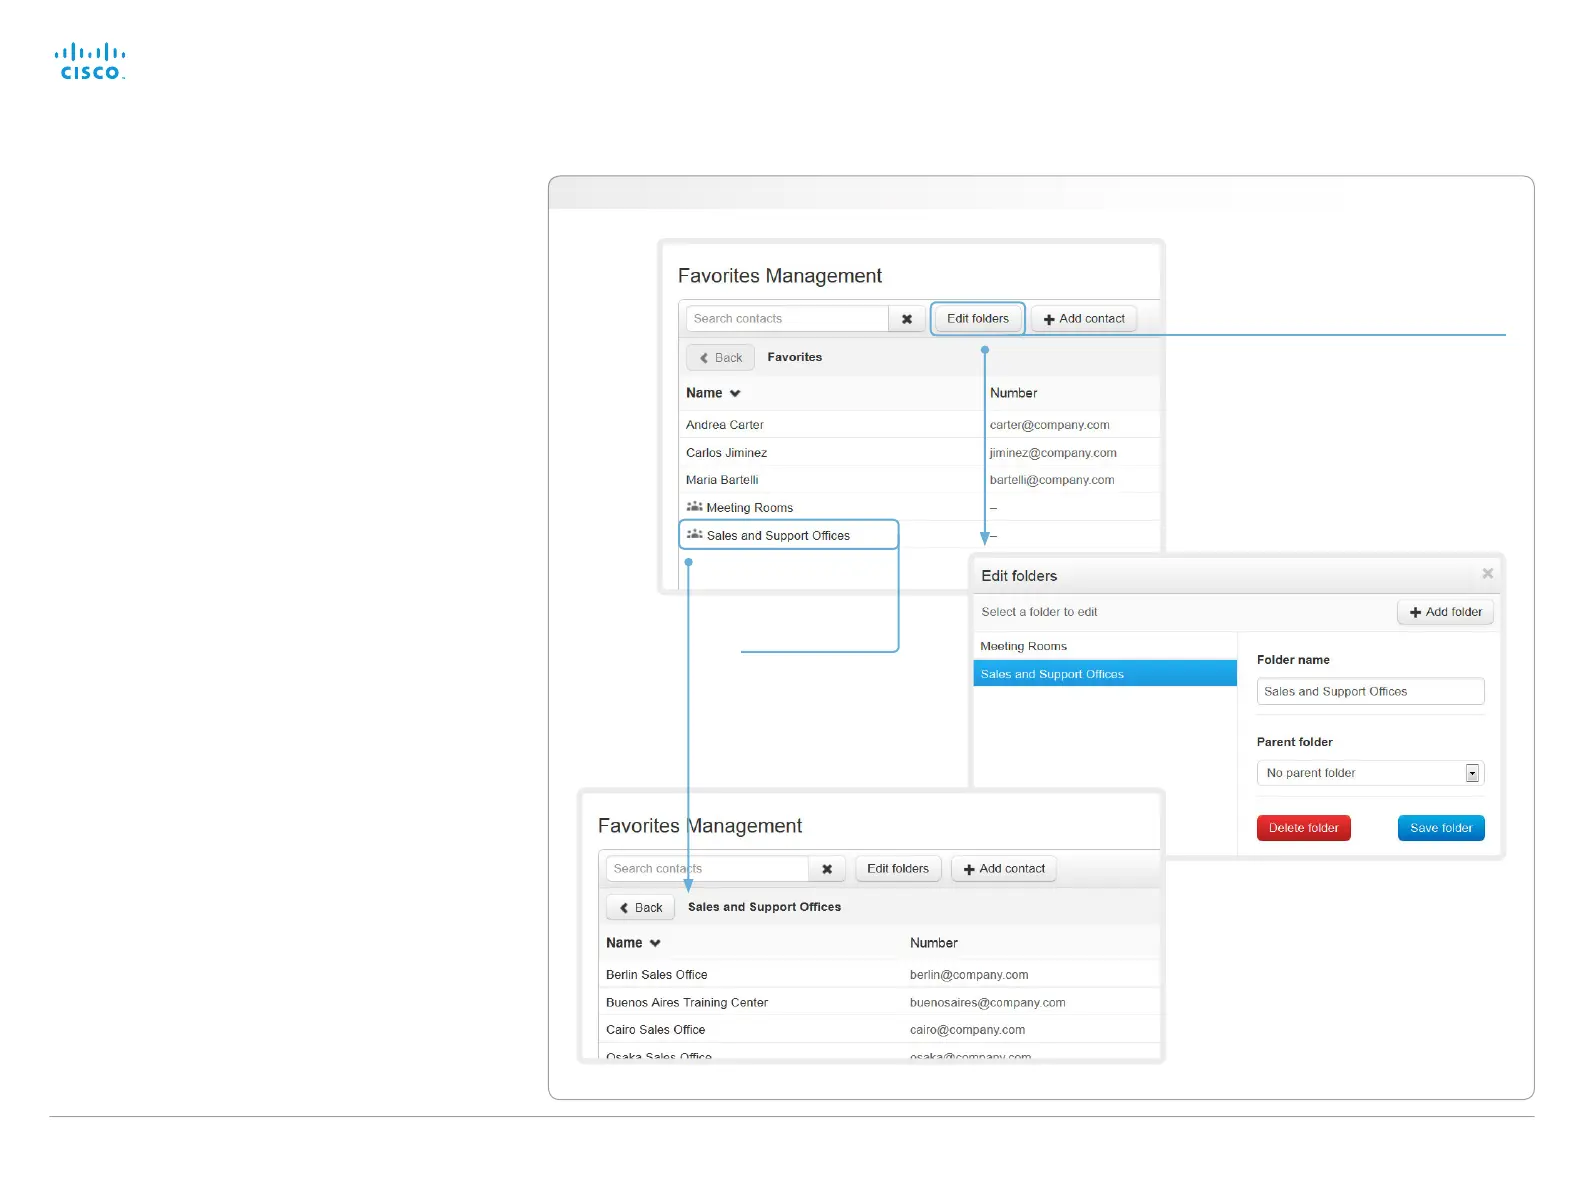The image size is (1584, 1191).
Task: Click jiminez@company.com number
Action: (x=1053, y=453)
